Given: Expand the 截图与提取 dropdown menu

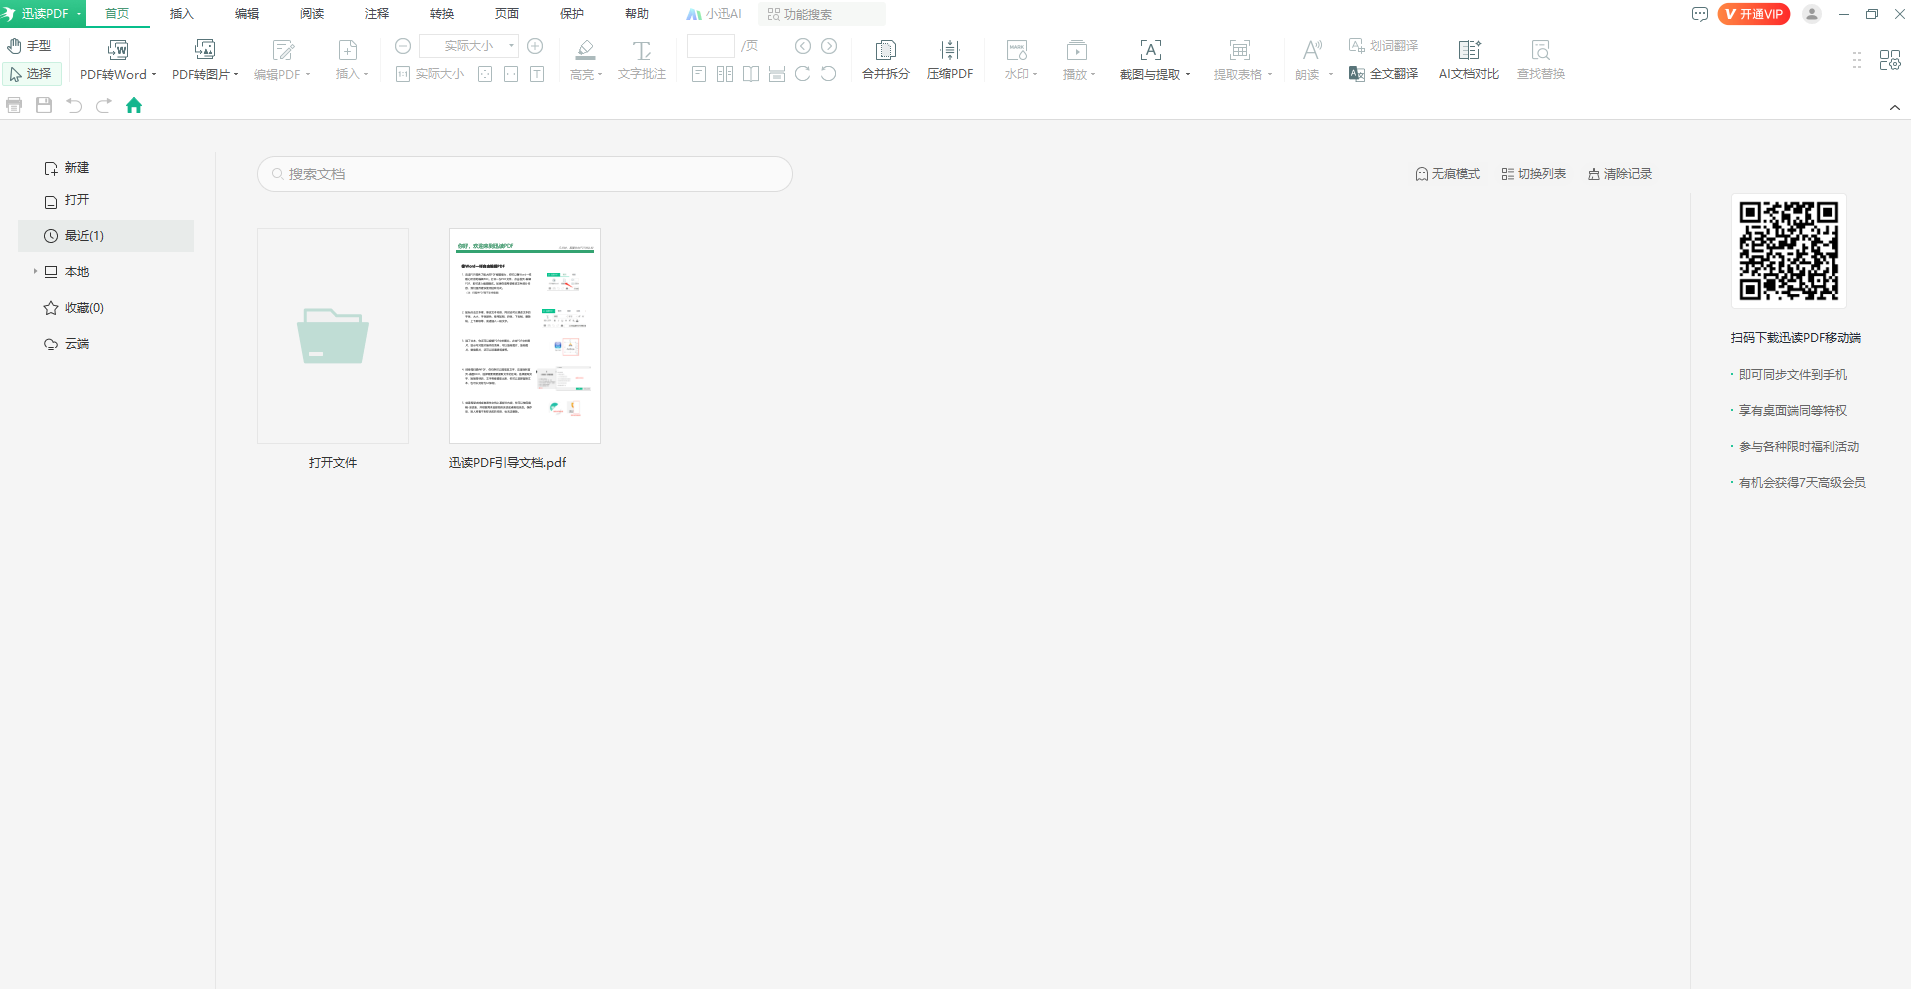Looking at the screenshot, I should [x=1188, y=75].
